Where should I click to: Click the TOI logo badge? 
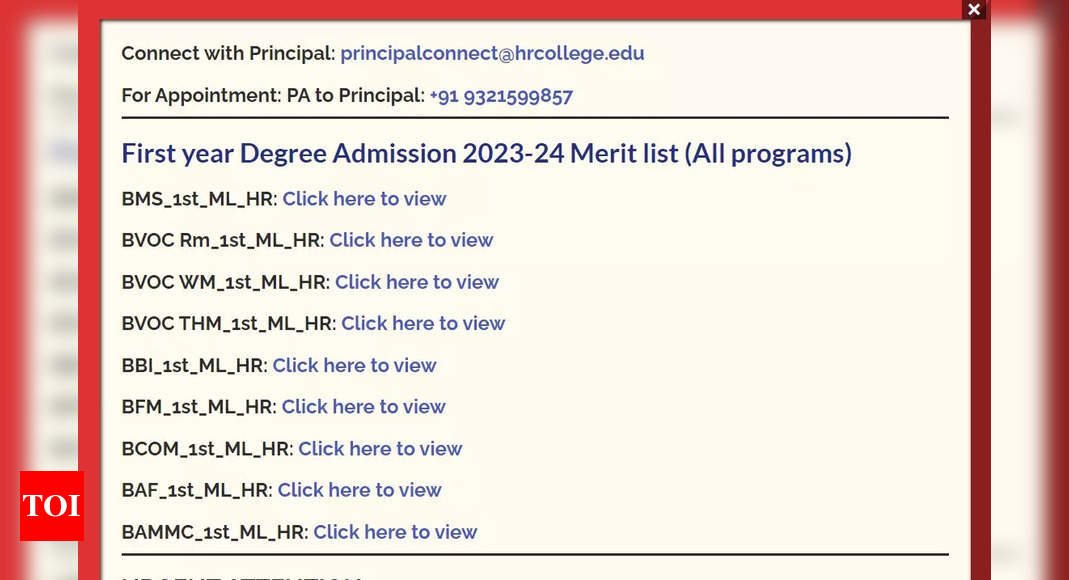(x=52, y=506)
